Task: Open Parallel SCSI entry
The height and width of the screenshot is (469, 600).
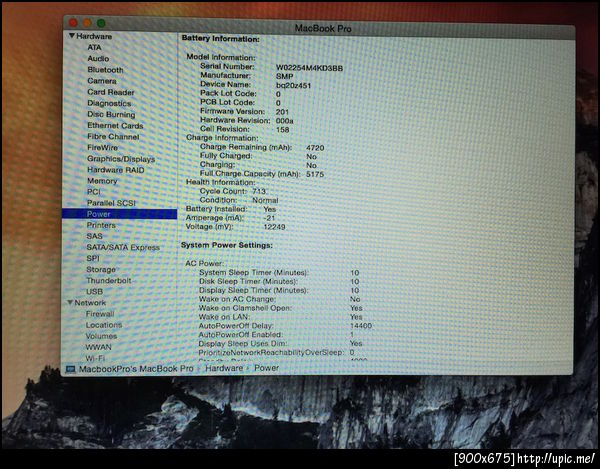Action: pyautogui.click(x=111, y=203)
